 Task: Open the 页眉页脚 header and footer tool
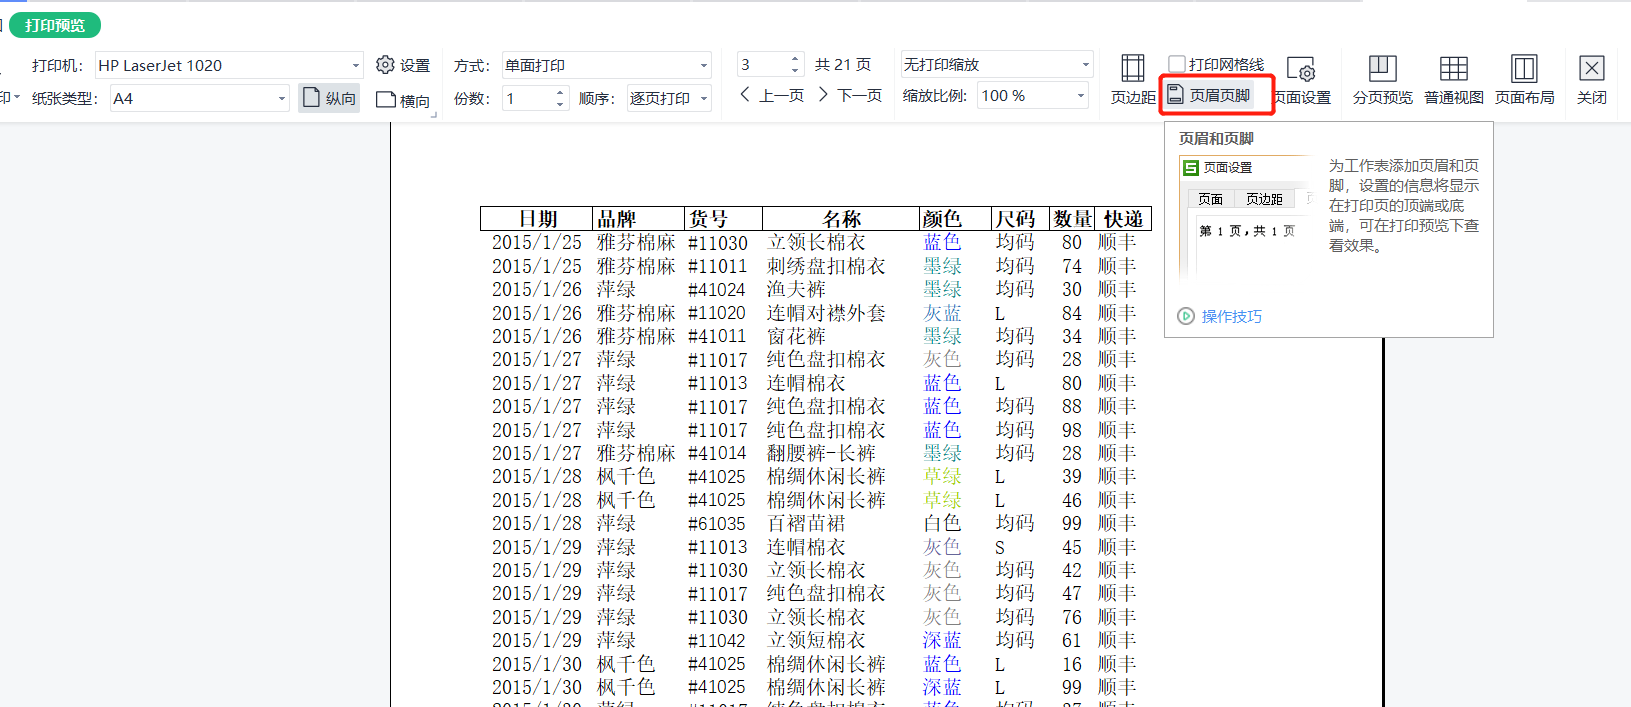coord(1210,95)
